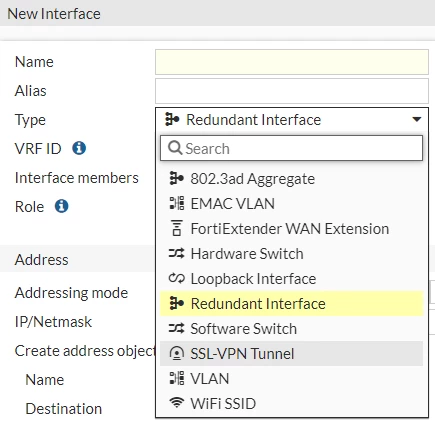This screenshot has width=435, height=430.
Task: Click the 802.3ad Aggregate icon
Action: [x=176, y=178]
